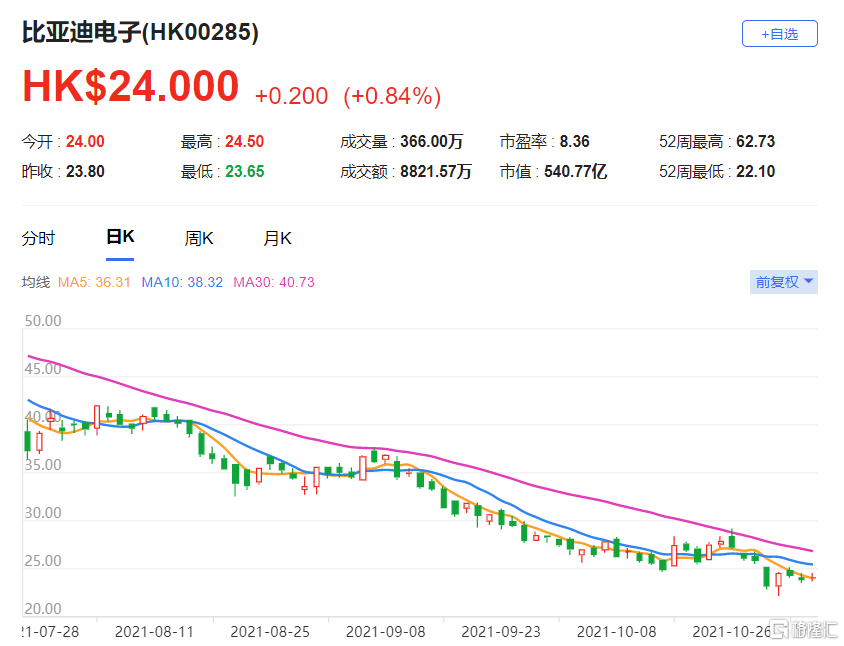Click the price change +0.200 value
The width and height of the screenshot is (844, 646).
(291, 96)
